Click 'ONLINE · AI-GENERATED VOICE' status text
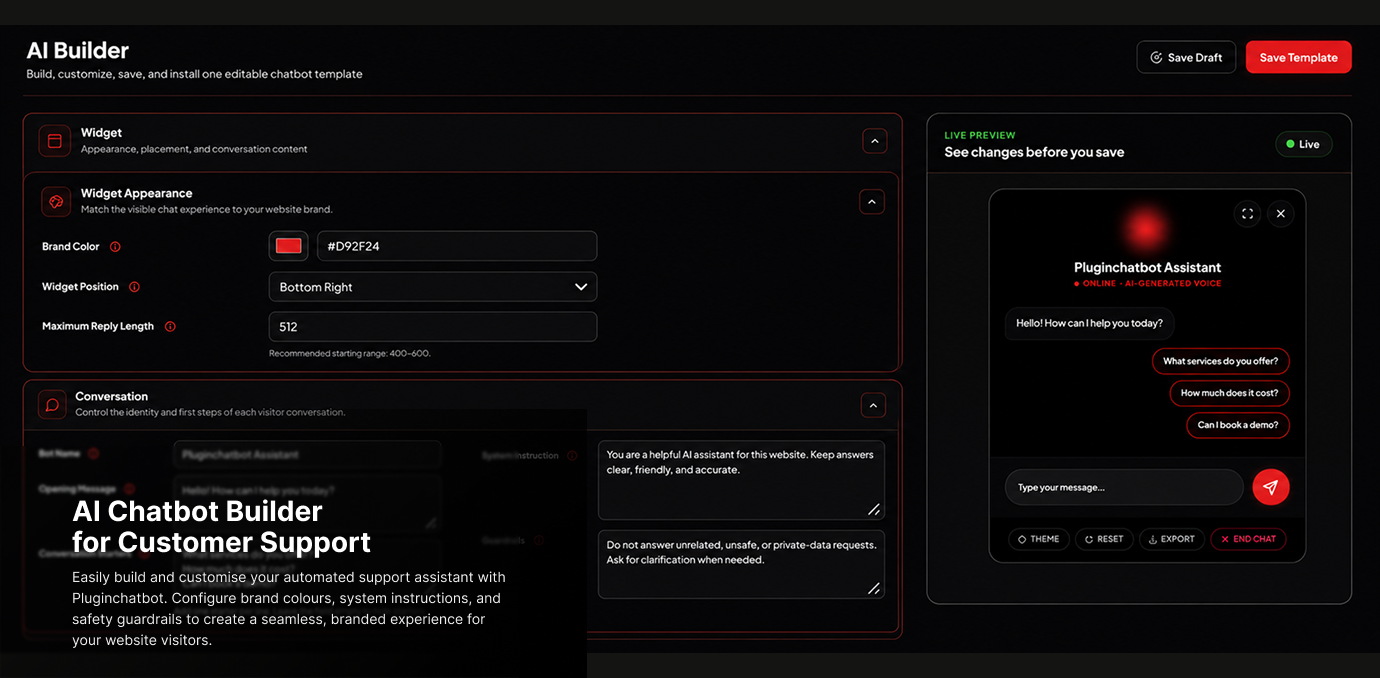 pos(1148,284)
